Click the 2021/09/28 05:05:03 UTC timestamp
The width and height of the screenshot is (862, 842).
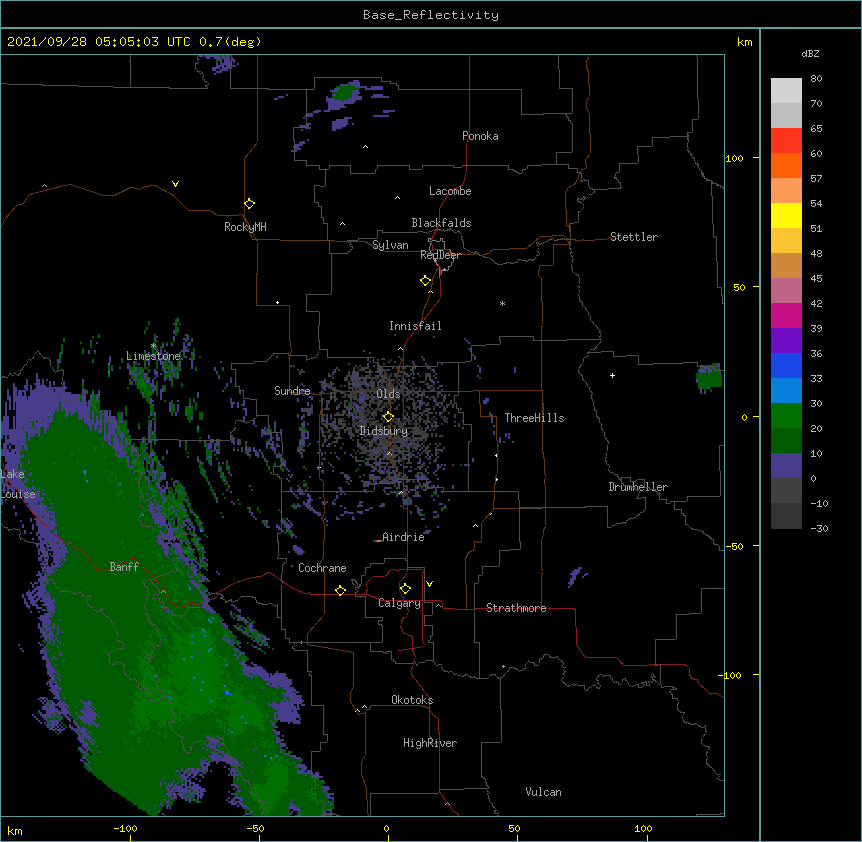(x=99, y=42)
